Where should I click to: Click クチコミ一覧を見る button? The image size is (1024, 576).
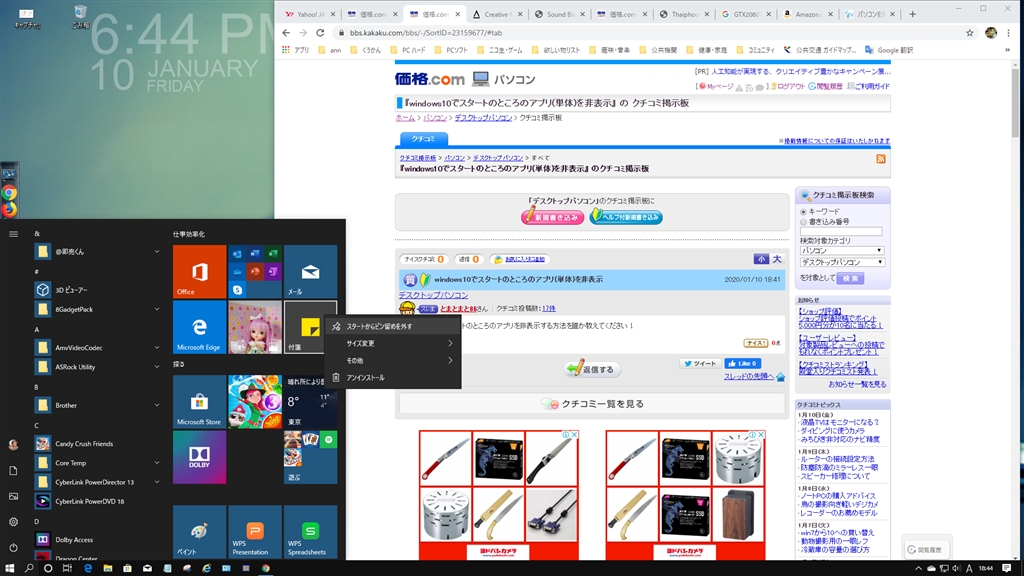click(592, 404)
